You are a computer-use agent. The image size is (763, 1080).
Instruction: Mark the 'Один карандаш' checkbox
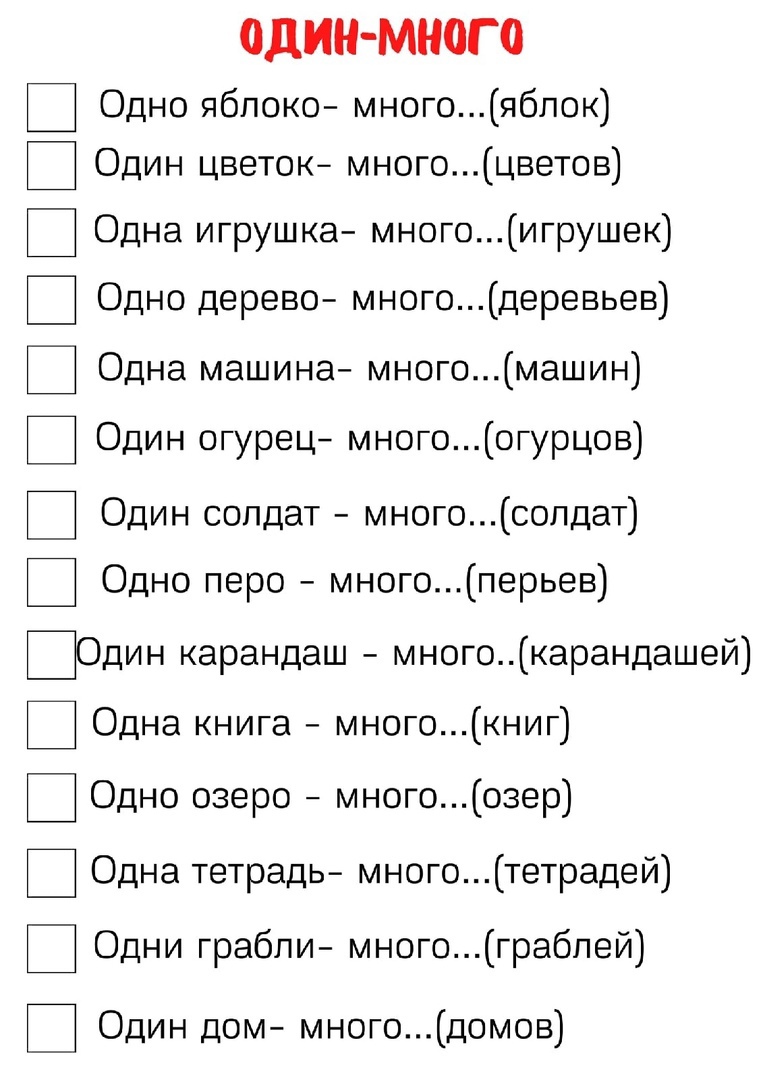coord(51,655)
